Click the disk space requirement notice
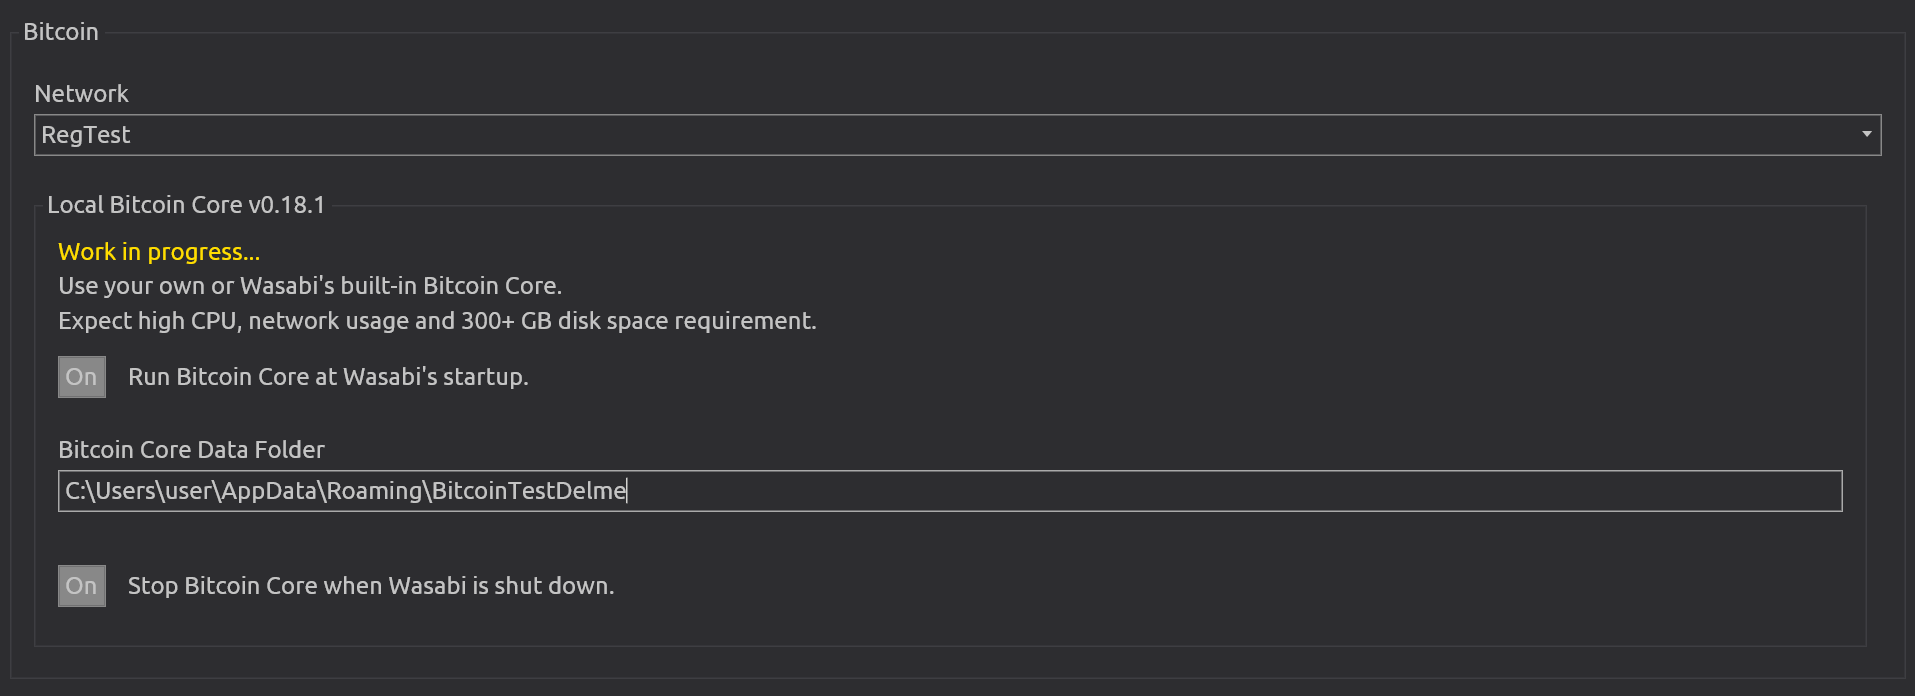1915x696 pixels. point(437,320)
